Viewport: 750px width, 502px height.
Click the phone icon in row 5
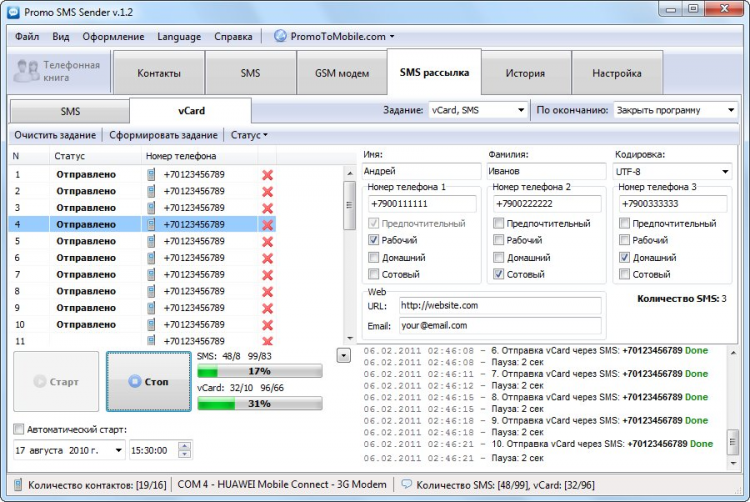click(x=151, y=241)
